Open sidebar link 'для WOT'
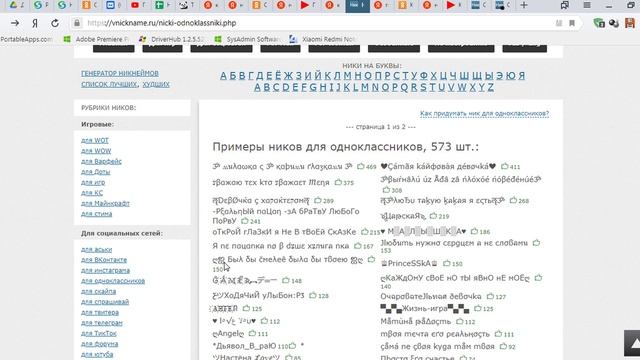 pos(95,140)
